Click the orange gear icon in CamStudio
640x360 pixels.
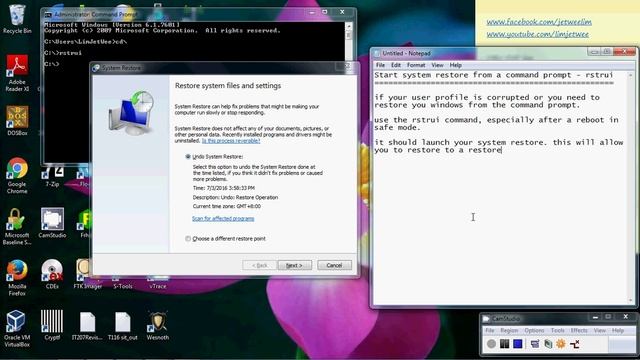point(561,344)
